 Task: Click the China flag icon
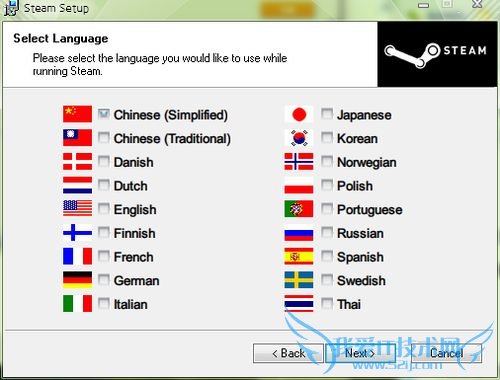click(x=77, y=114)
